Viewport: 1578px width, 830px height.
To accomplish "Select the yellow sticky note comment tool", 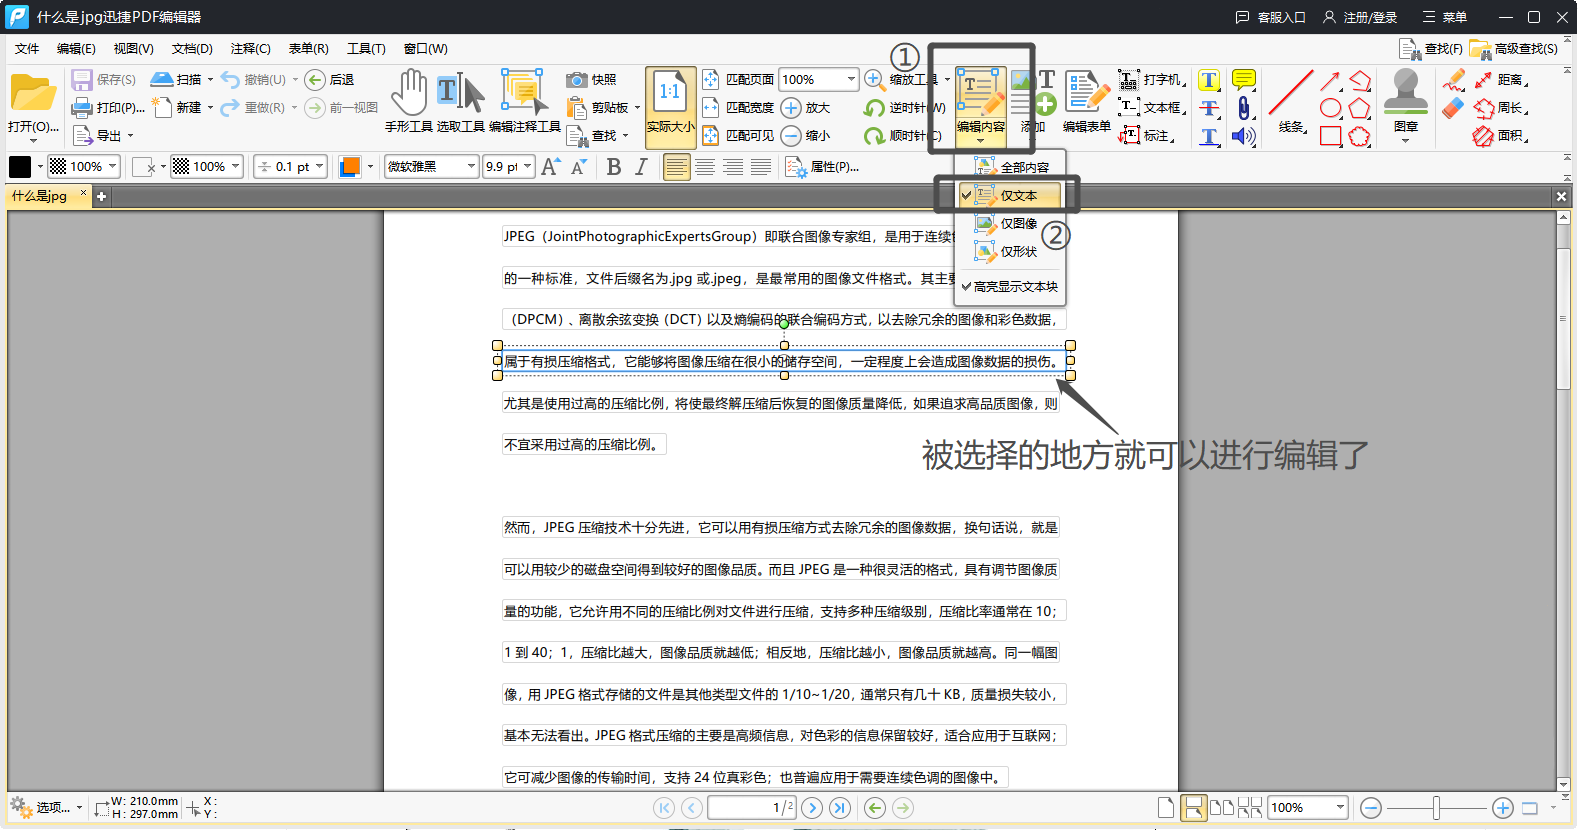I will [x=1244, y=80].
